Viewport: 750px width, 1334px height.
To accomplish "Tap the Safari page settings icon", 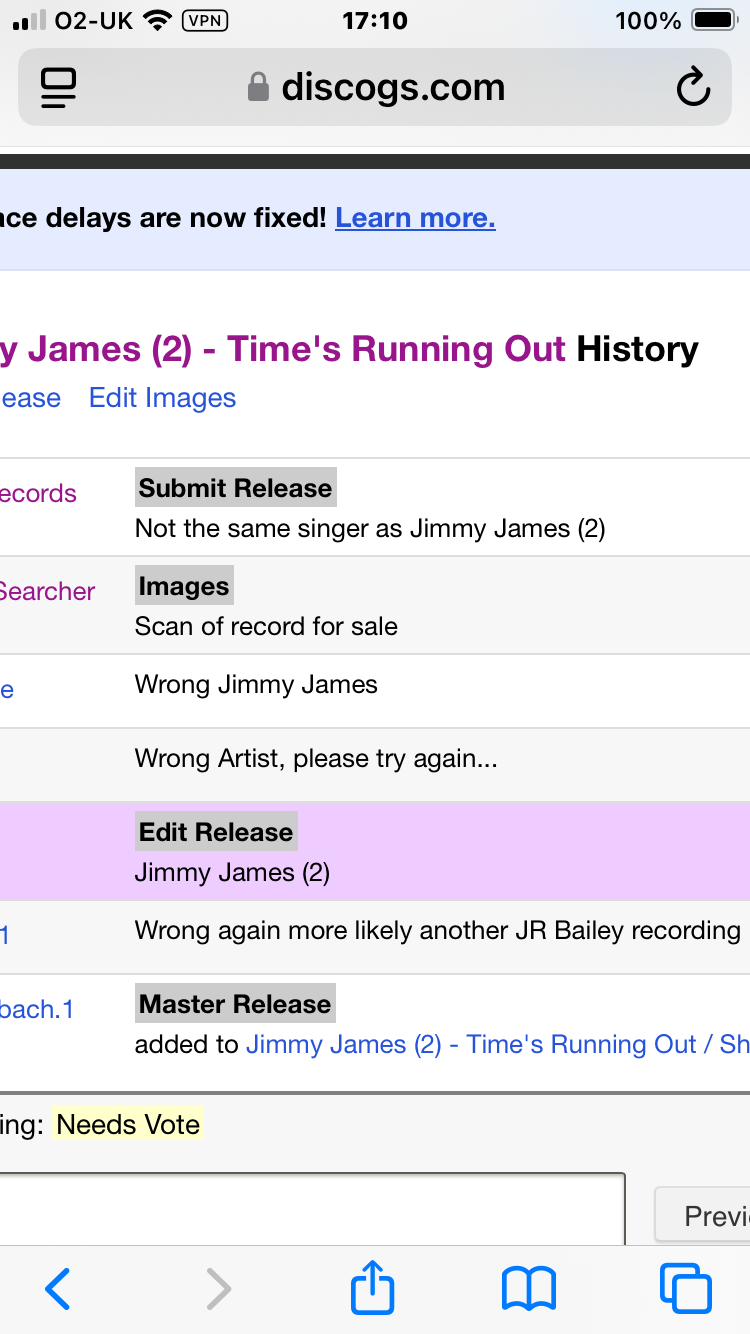I will click(x=59, y=88).
